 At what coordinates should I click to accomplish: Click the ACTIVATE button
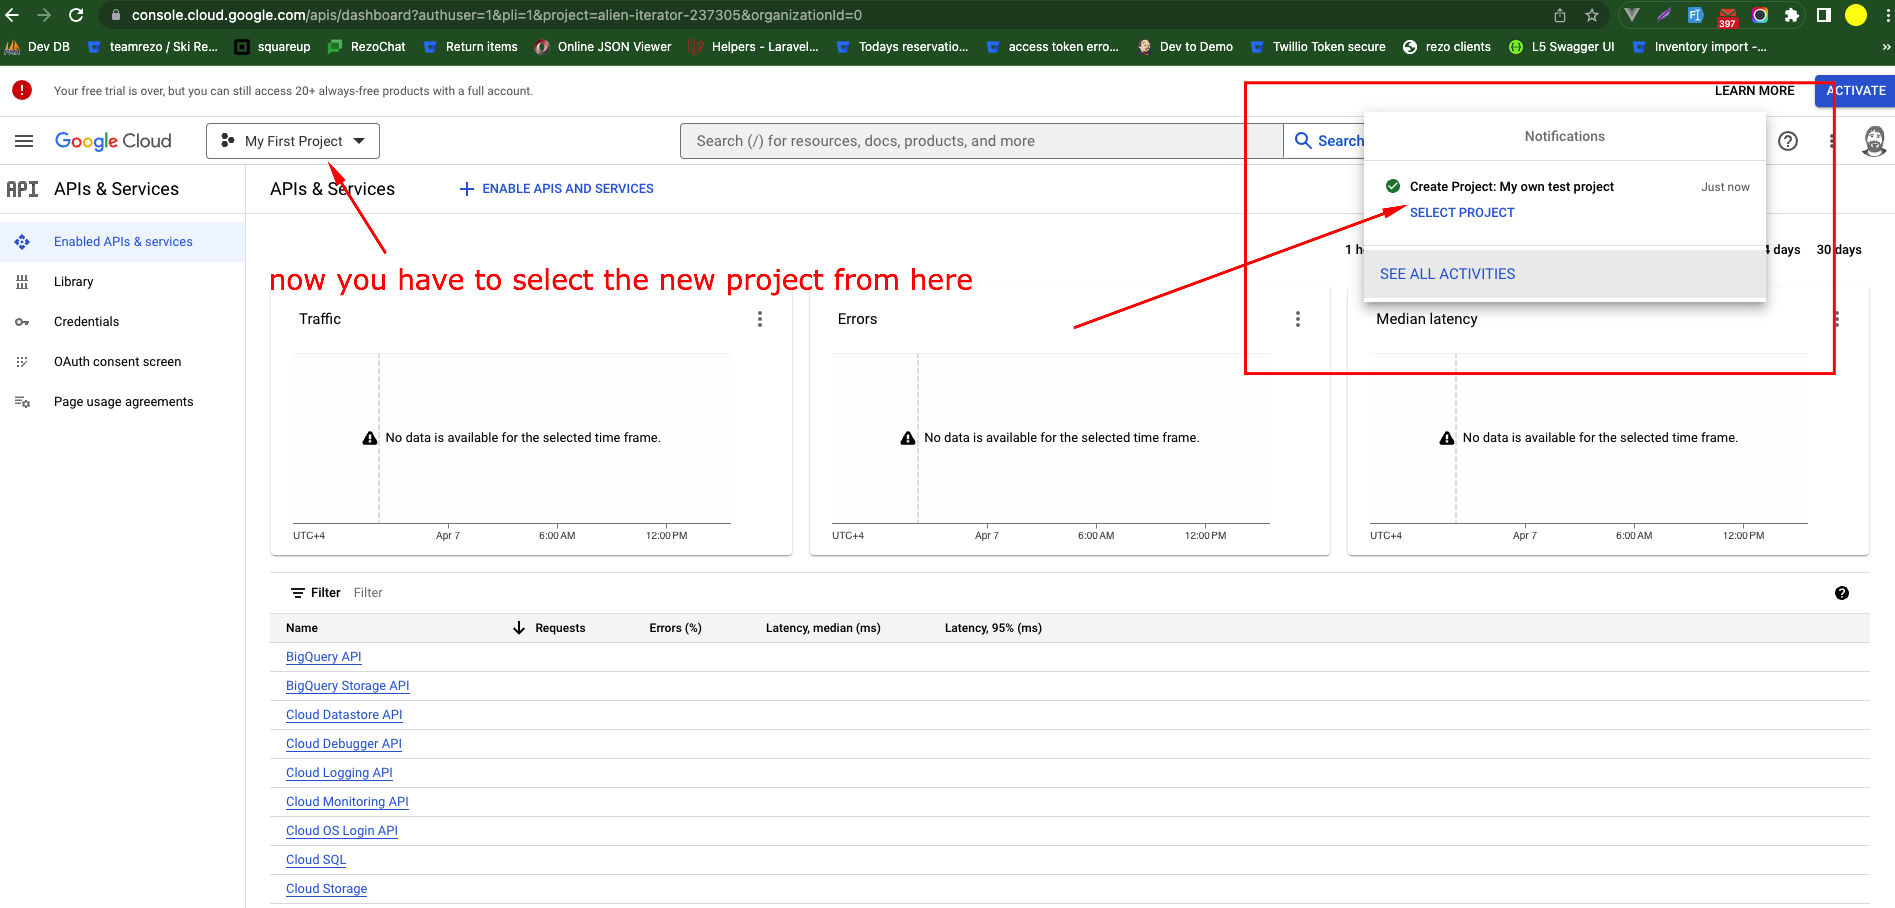(x=1855, y=90)
